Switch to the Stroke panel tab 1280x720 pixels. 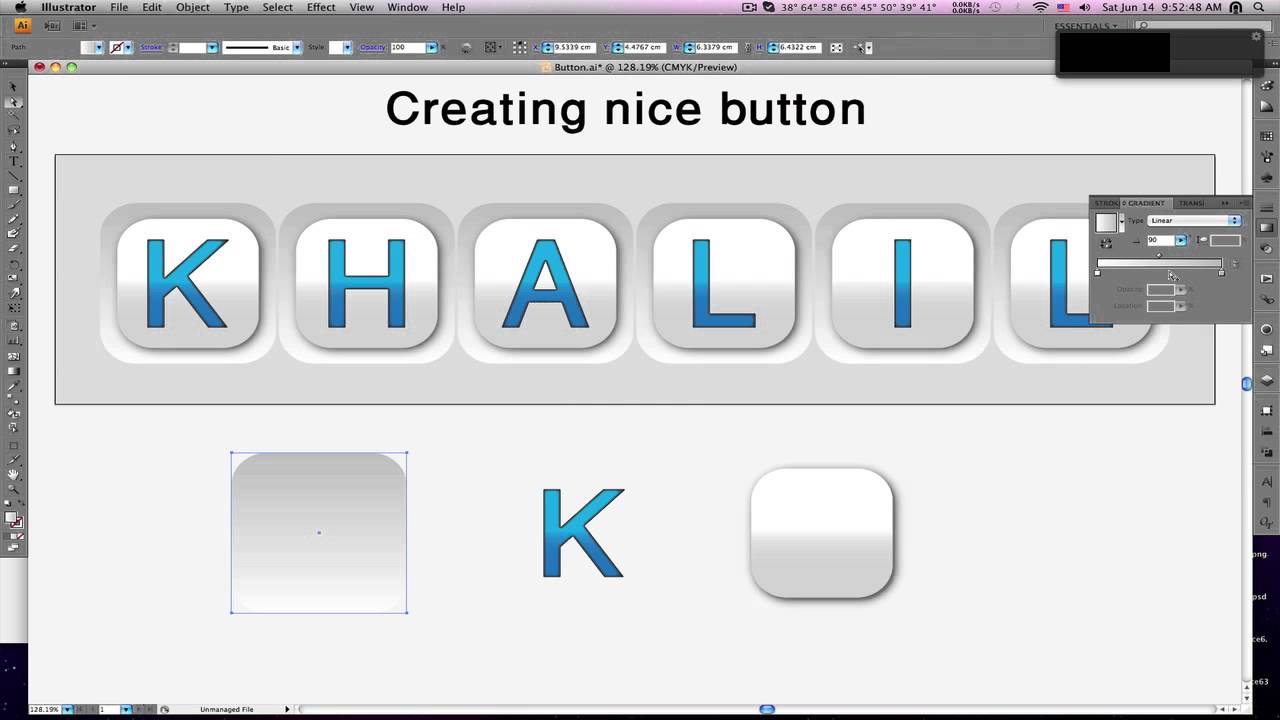[1106, 203]
